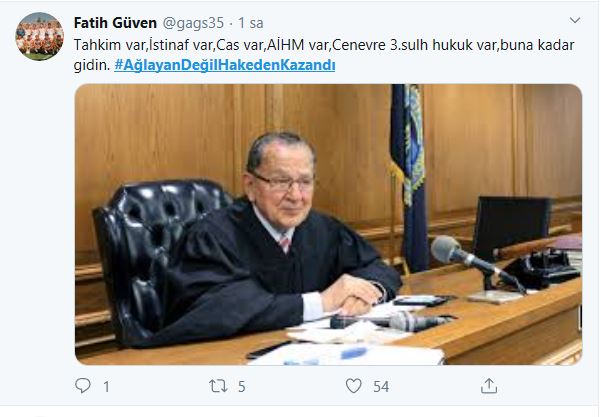
Task: Open the #AğlayanDeğilHakedenKazandı hashtag
Action: click(225, 65)
